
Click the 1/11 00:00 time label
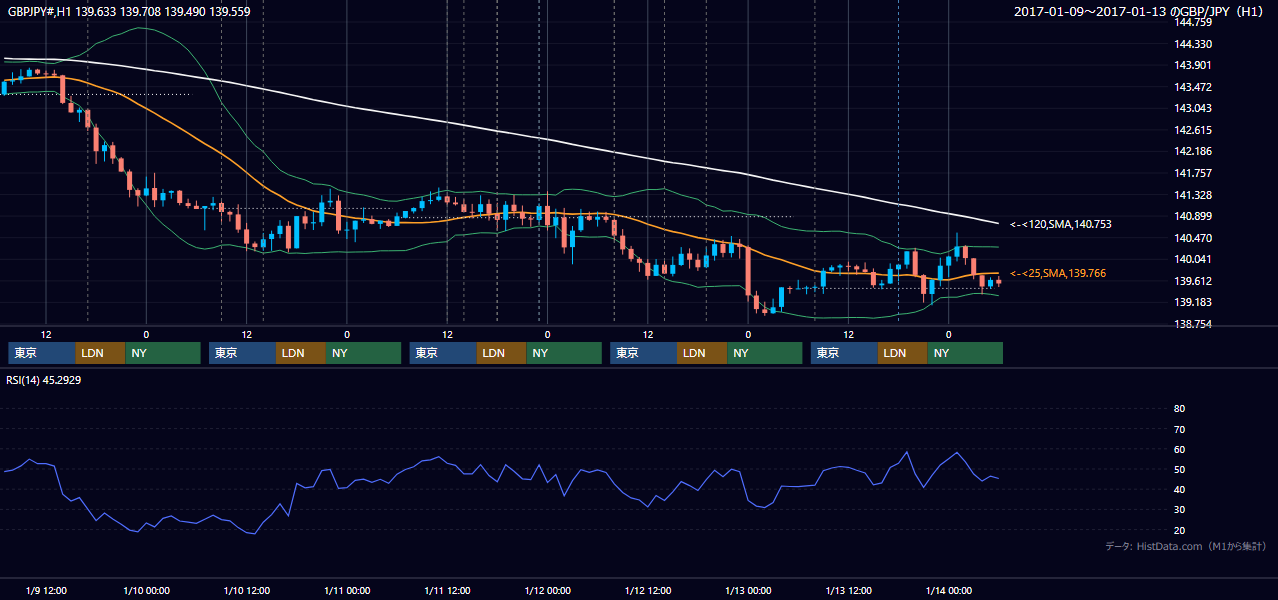pyautogui.click(x=347, y=590)
